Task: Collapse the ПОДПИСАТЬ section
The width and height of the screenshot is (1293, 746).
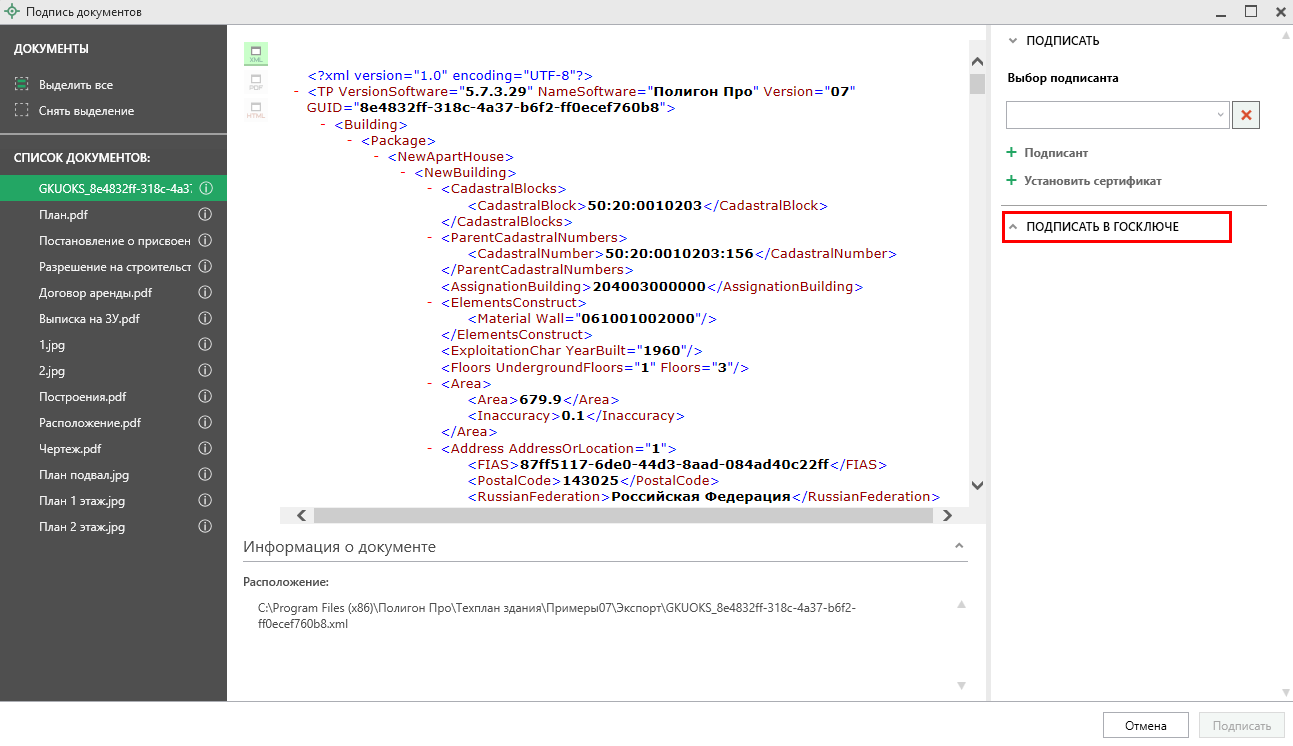Action: [x=1013, y=41]
